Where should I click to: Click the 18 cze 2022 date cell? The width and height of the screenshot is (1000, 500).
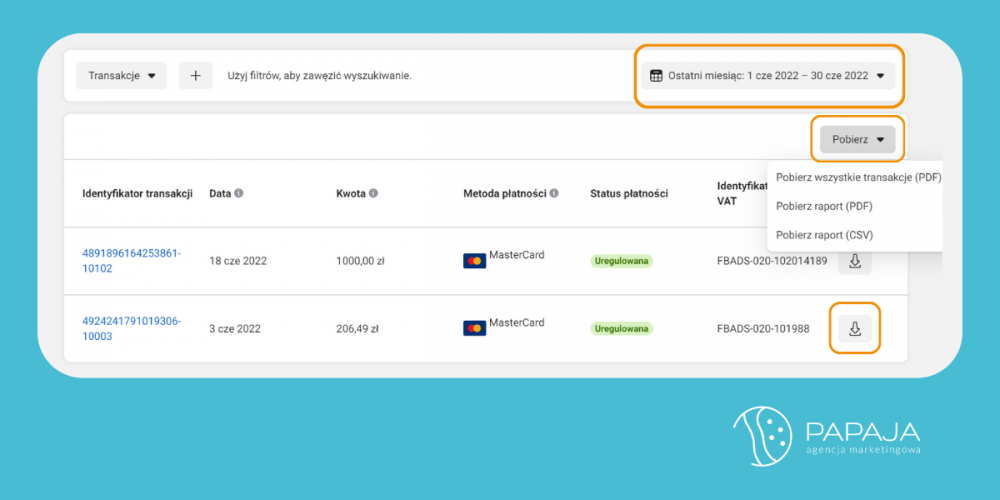coord(238,261)
